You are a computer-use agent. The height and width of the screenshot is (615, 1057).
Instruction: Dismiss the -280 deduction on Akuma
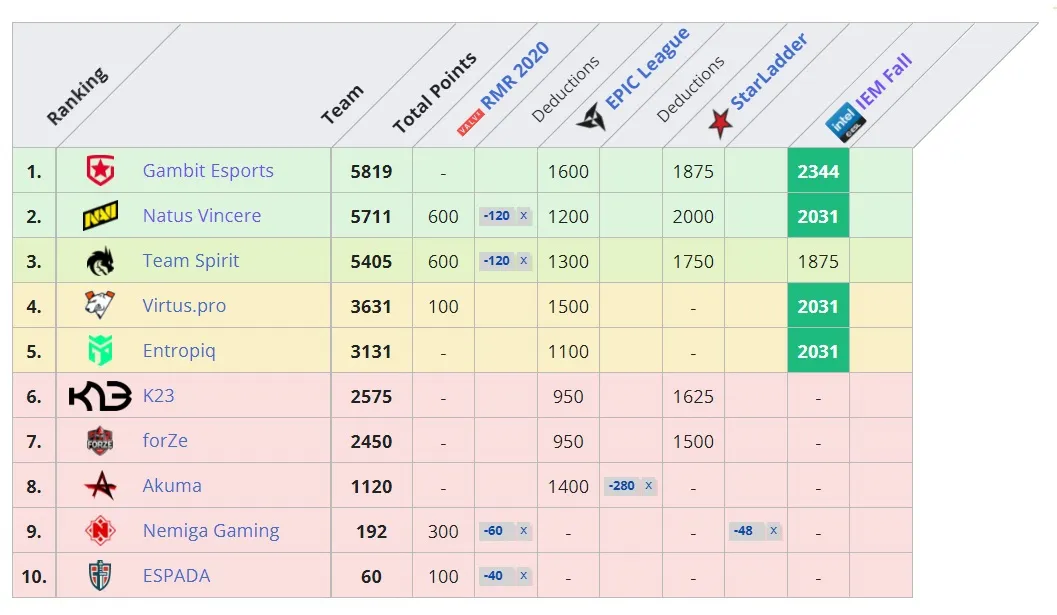click(x=648, y=486)
